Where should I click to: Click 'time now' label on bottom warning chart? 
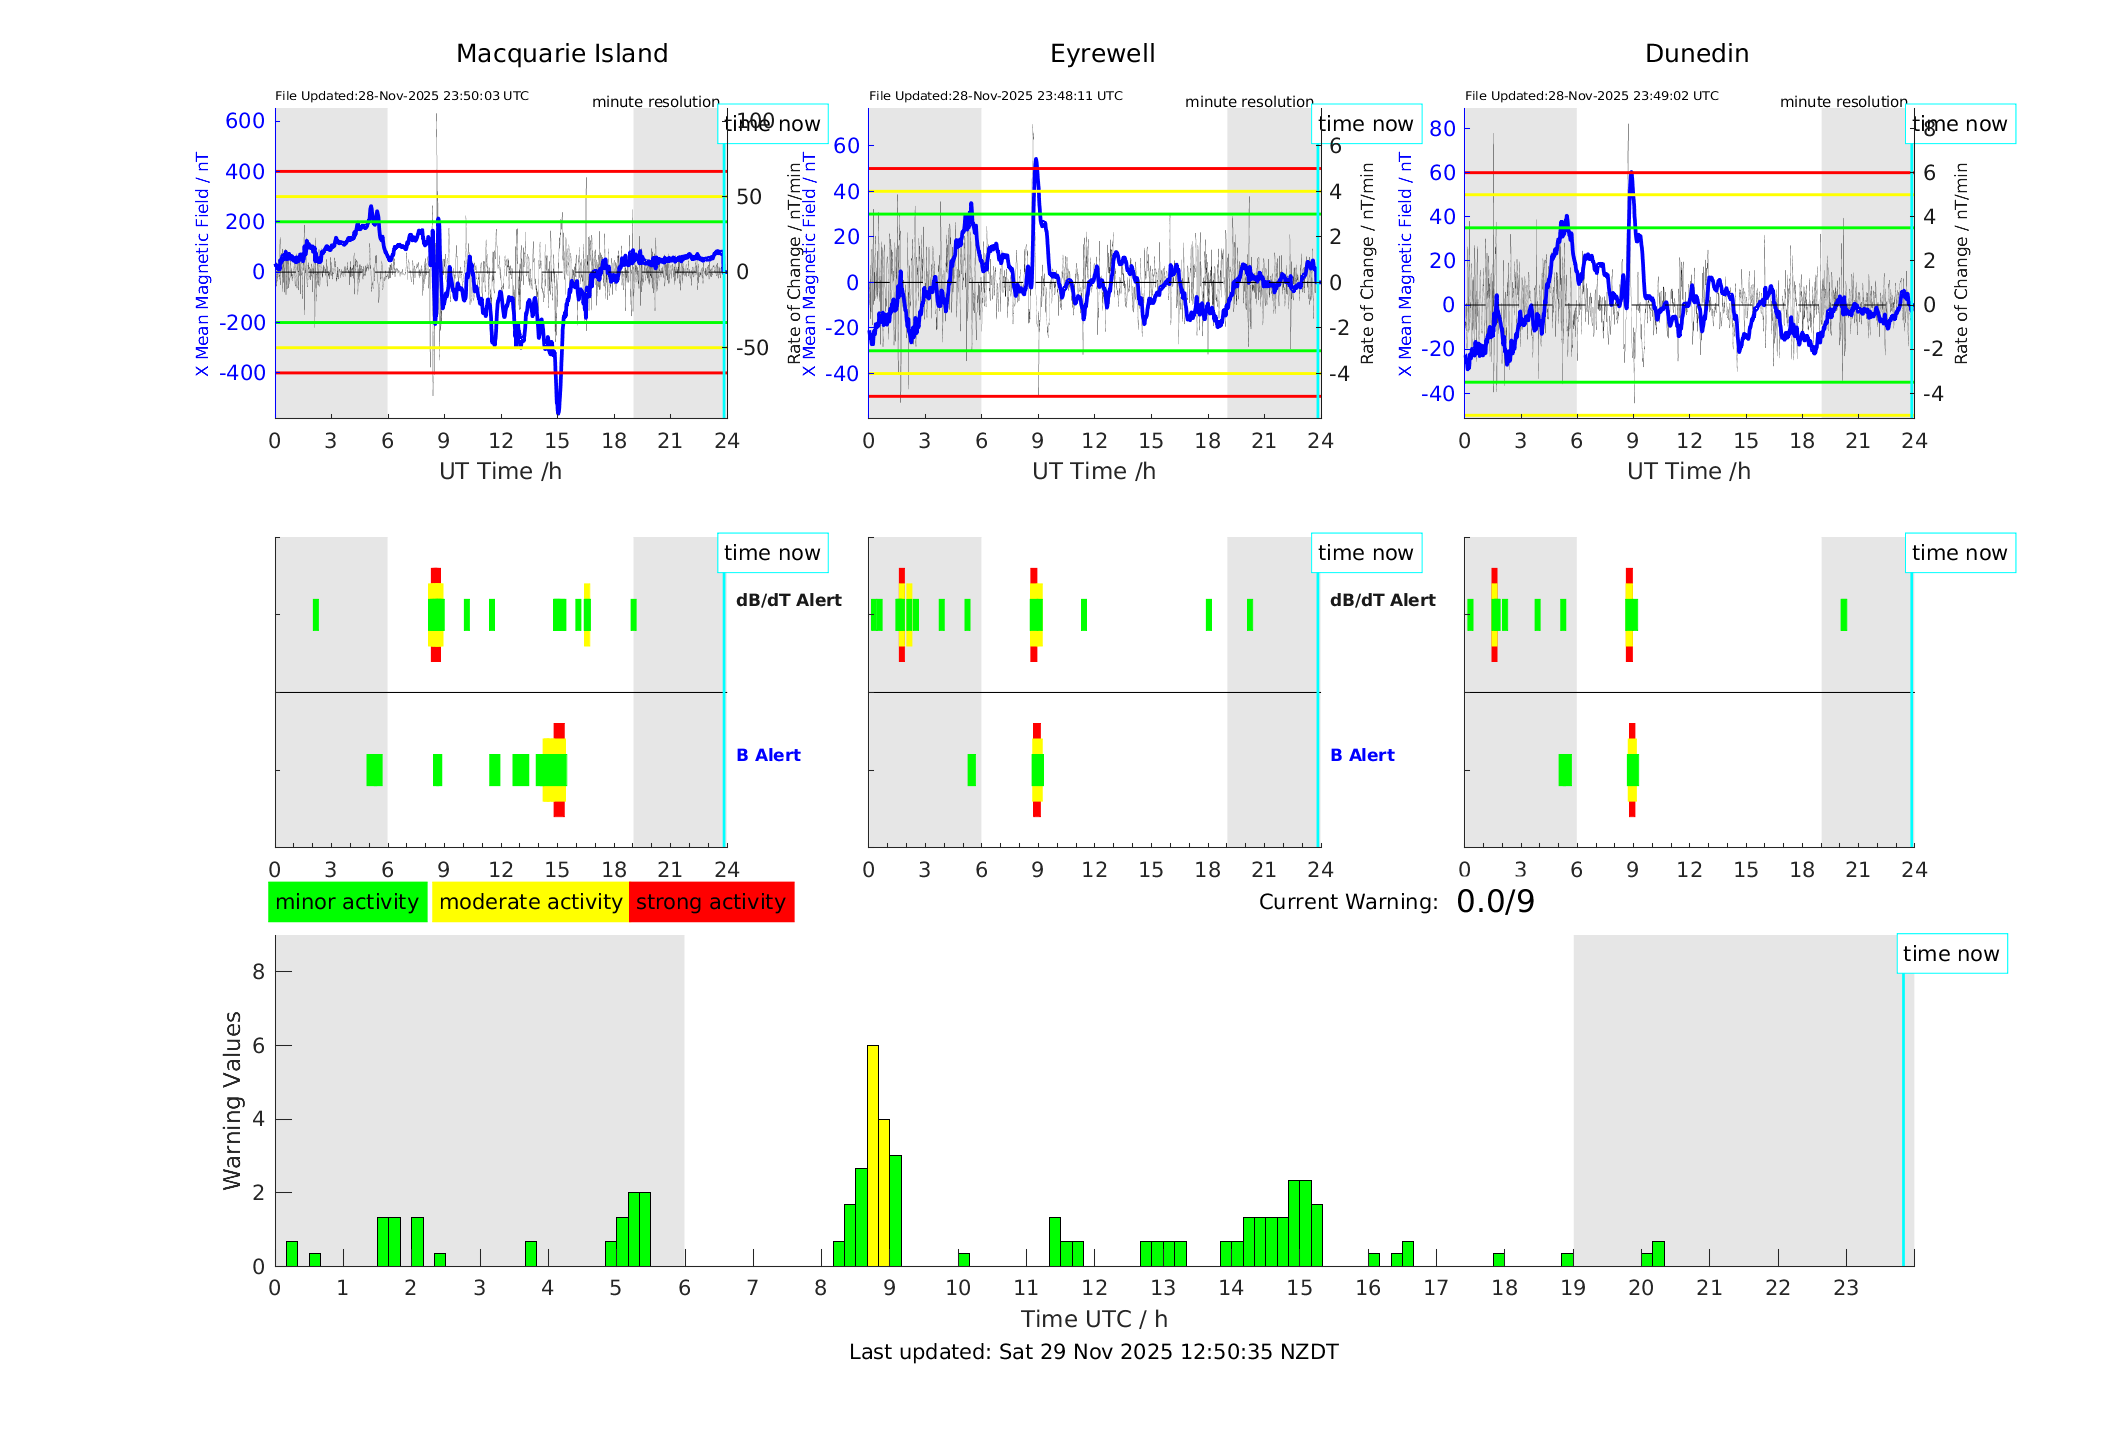point(1950,954)
